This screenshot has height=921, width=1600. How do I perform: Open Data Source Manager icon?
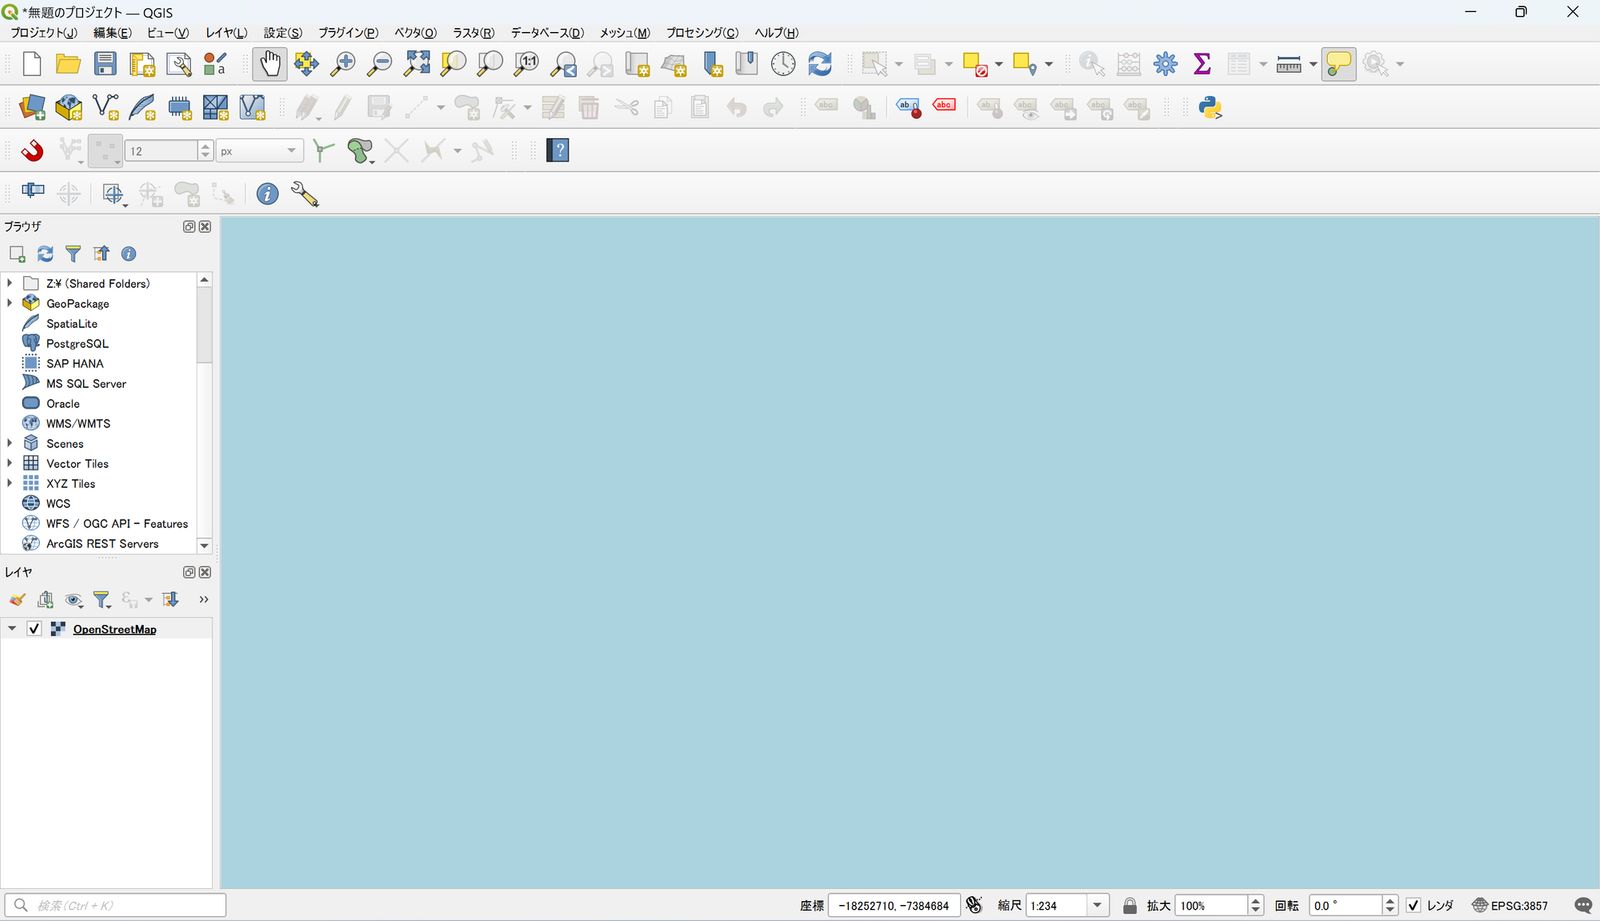point(32,107)
